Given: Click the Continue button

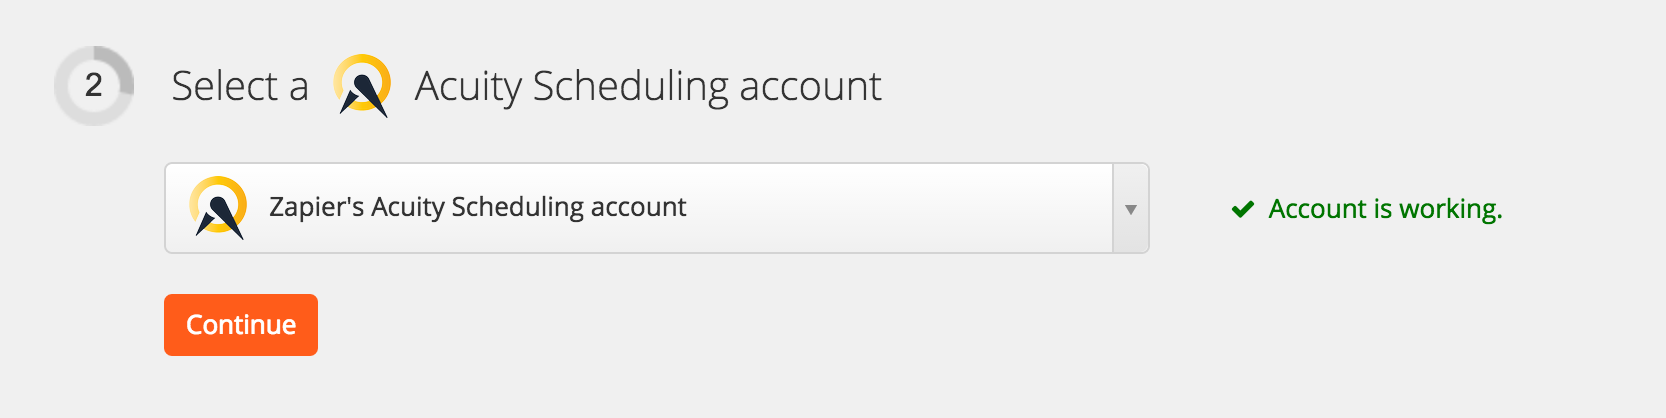Looking at the screenshot, I should (x=241, y=325).
